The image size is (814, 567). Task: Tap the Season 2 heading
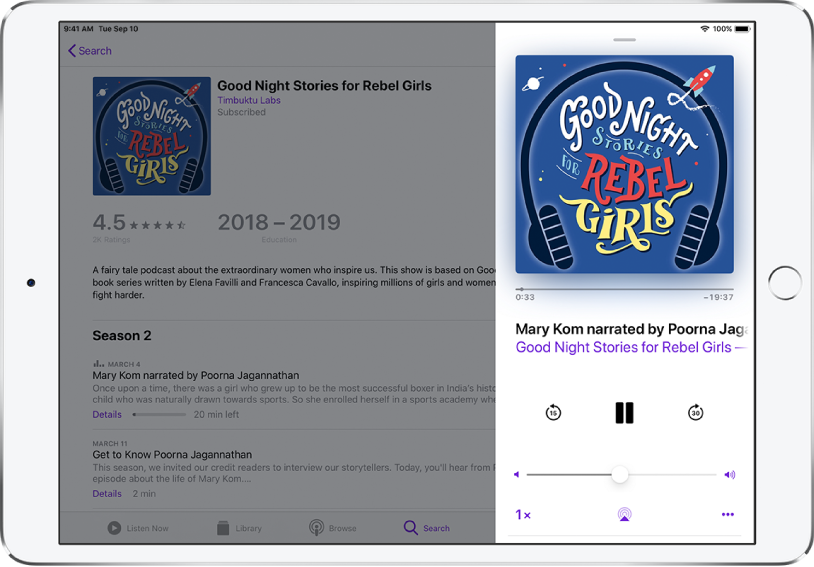click(x=122, y=336)
